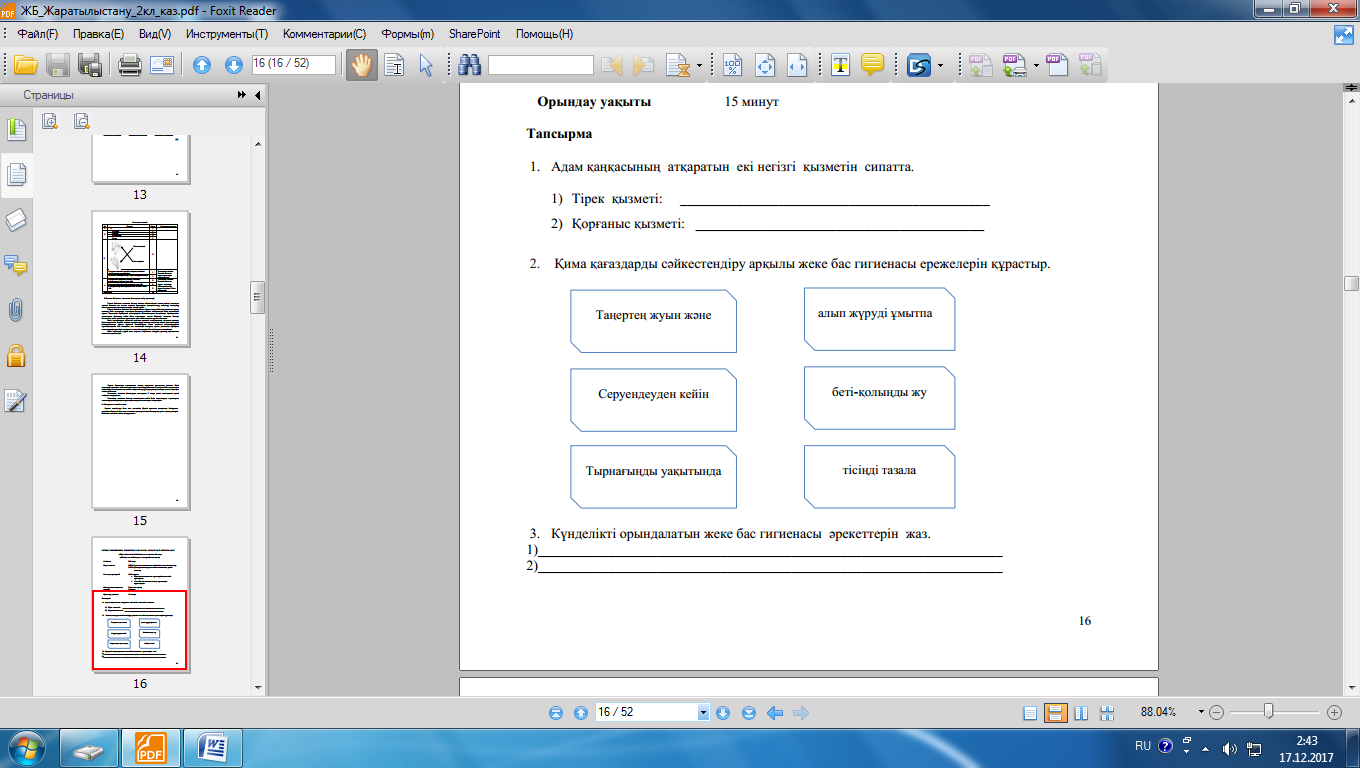This screenshot has height=768, width=1360.
Task: Open the Инструменты(T) menu
Action: coord(226,34)
